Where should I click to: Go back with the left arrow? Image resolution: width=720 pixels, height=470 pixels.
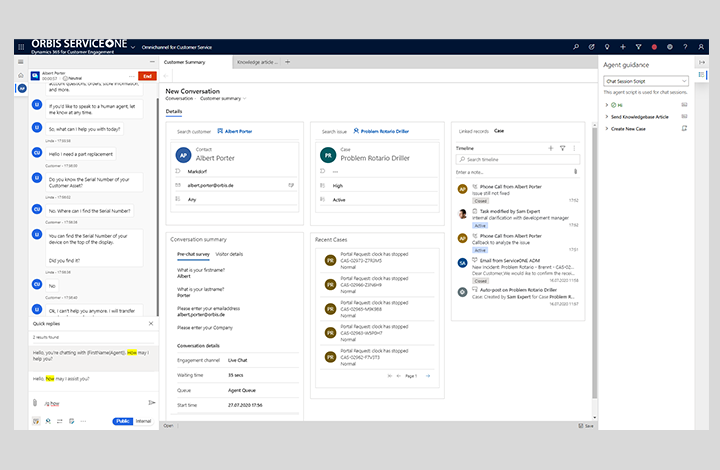tap(166, 76)
